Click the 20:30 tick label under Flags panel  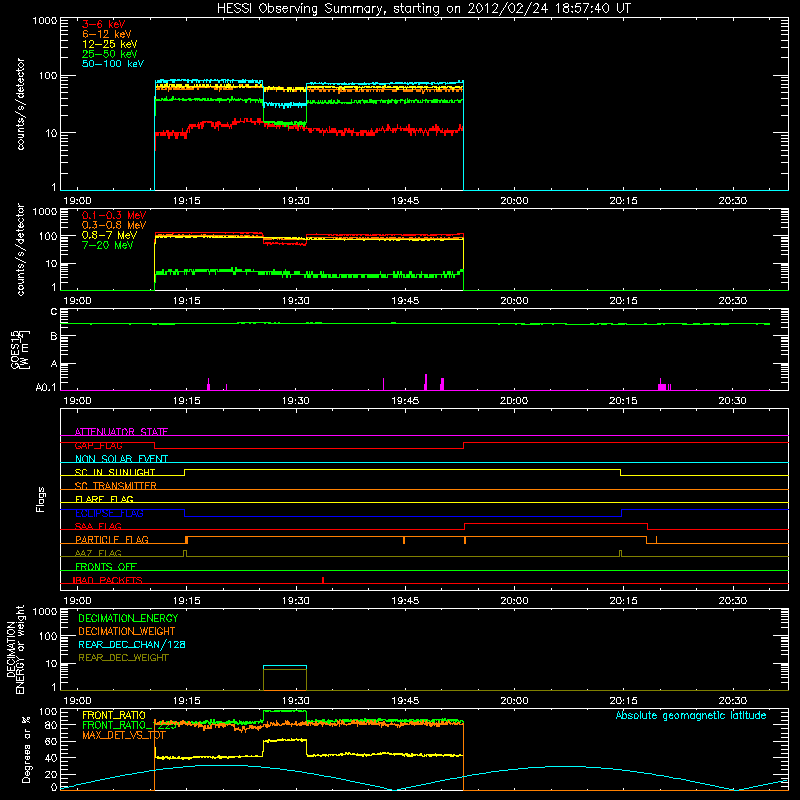tap(733, 601)
